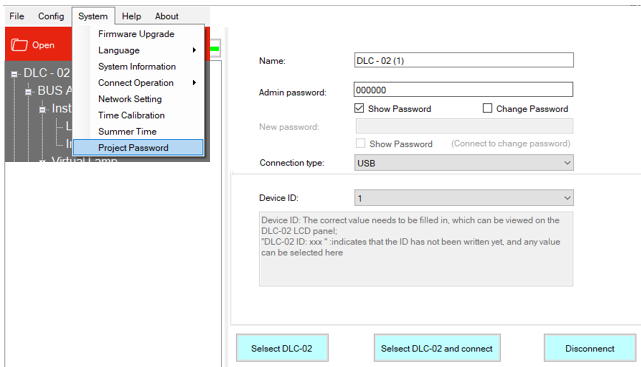Click the Selsect DLC-02 button
This screenshot has width=641, height=367.
tap(282, 348)
